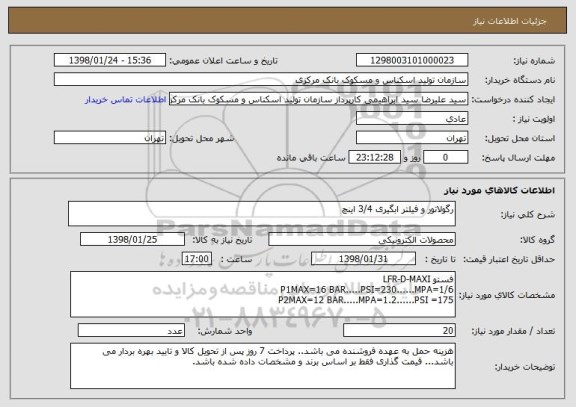Click the text ساعت باقی مانده
Viewport: 576px width, 407px height.
[311, 158]
